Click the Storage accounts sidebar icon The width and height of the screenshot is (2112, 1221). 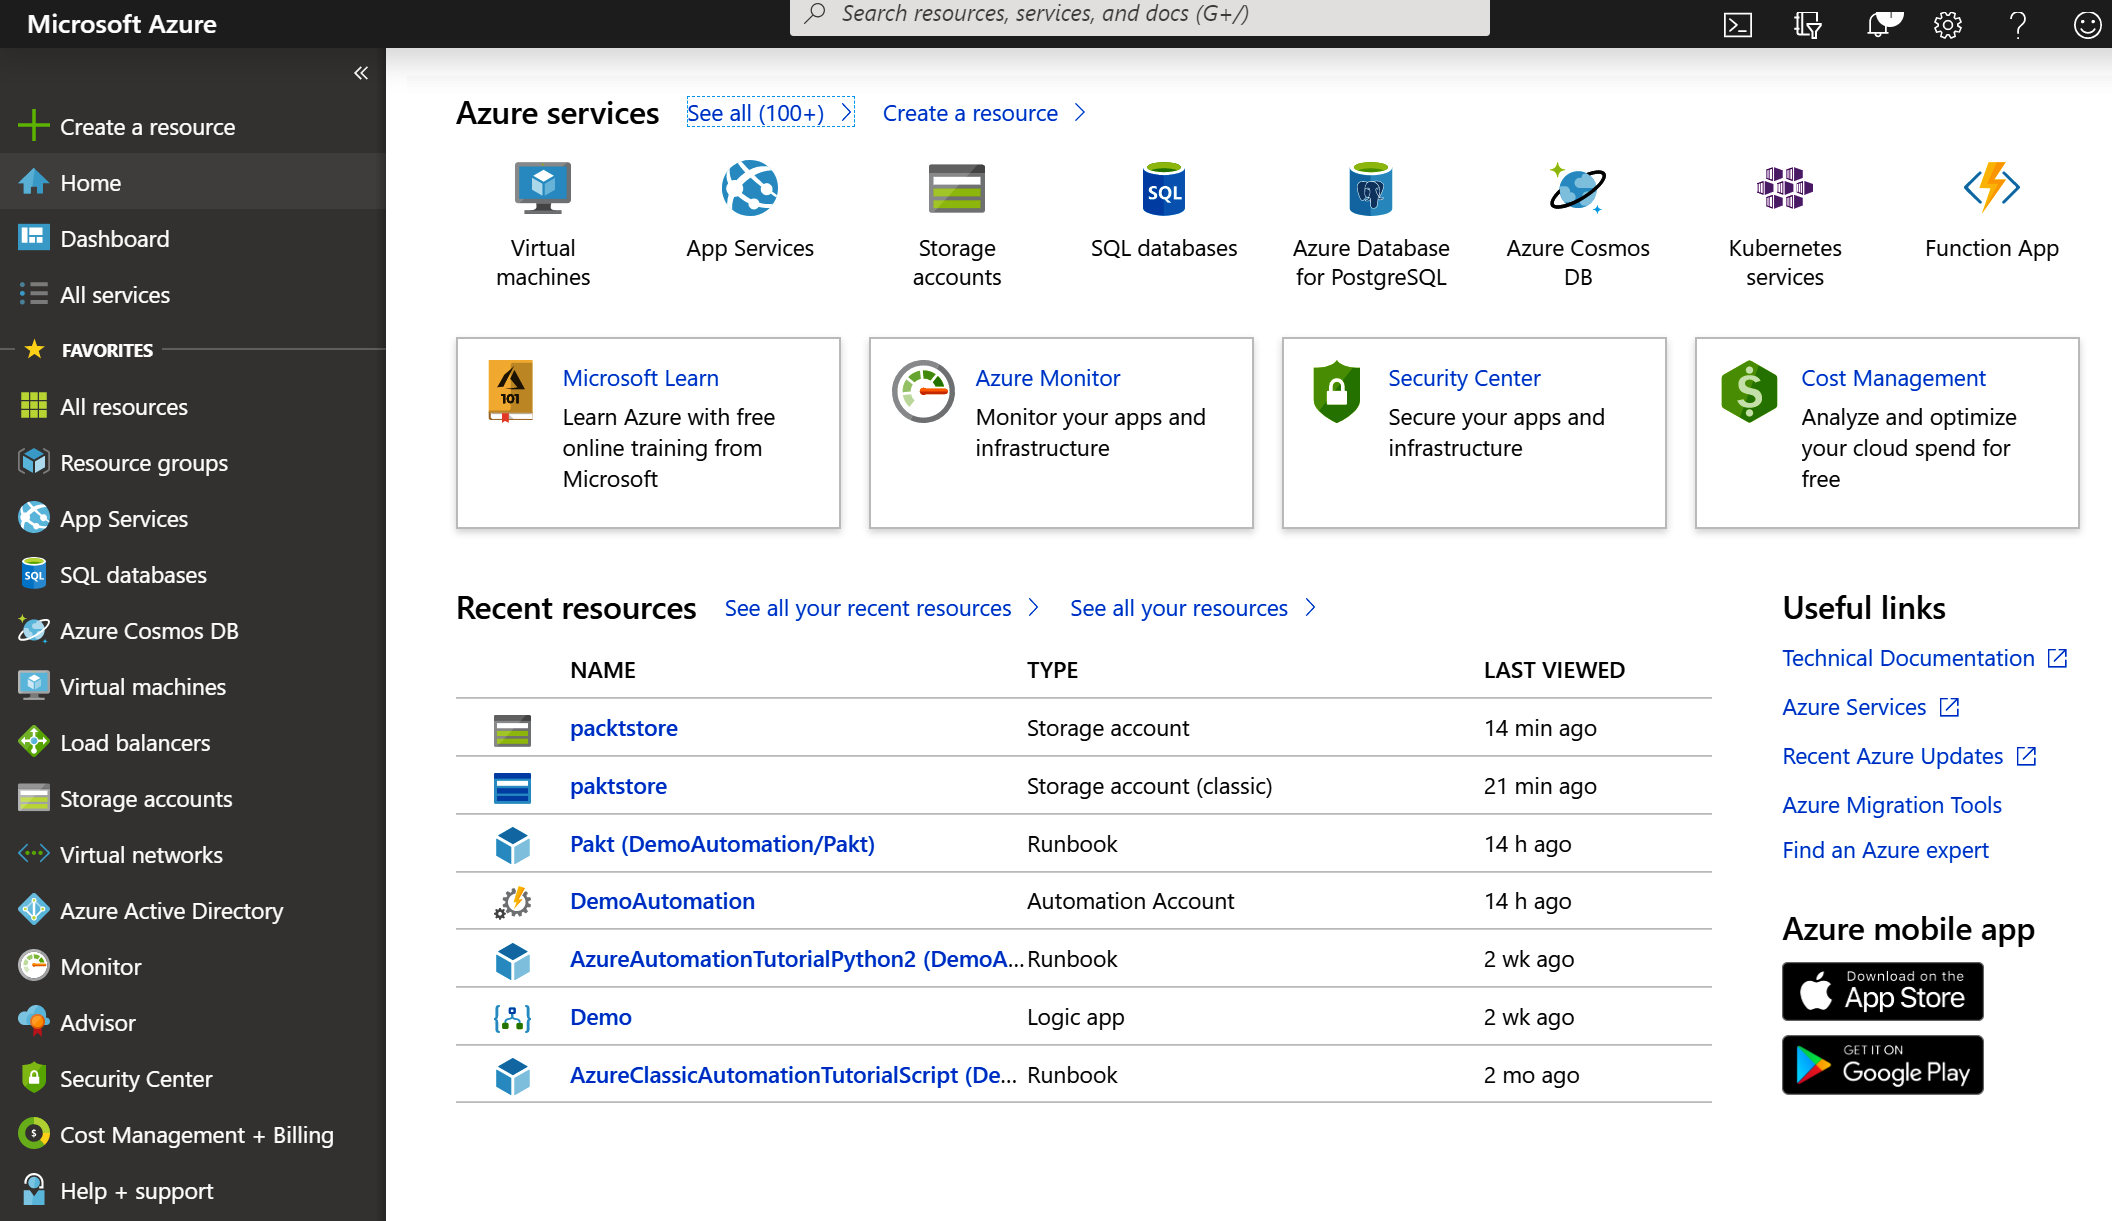tap(34, 798)
